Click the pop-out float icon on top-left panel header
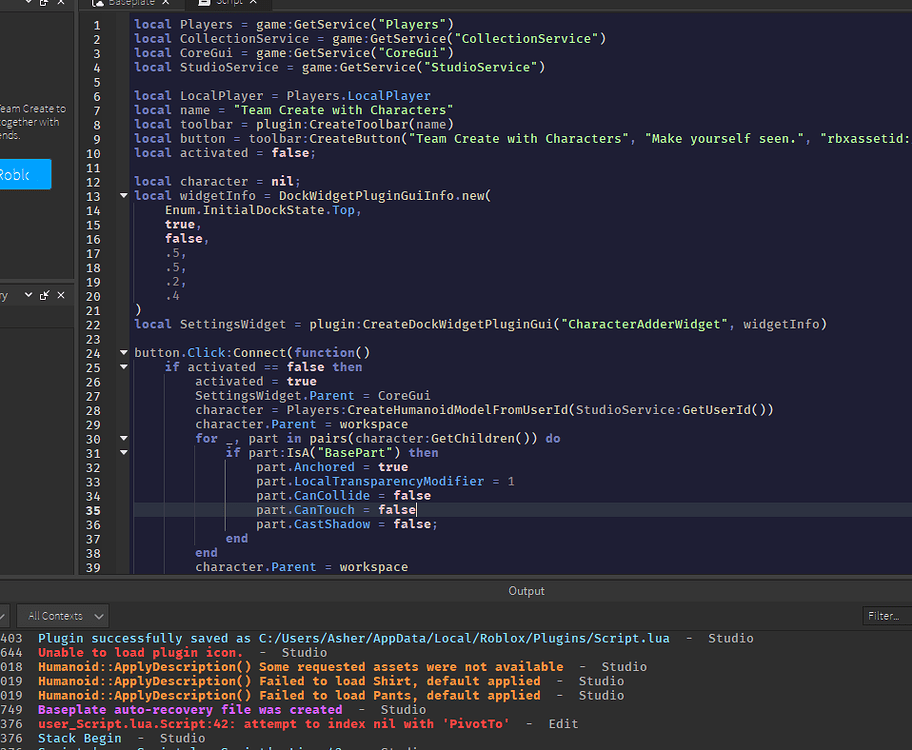This screenshot has height=750, width=912. (42, 4)
